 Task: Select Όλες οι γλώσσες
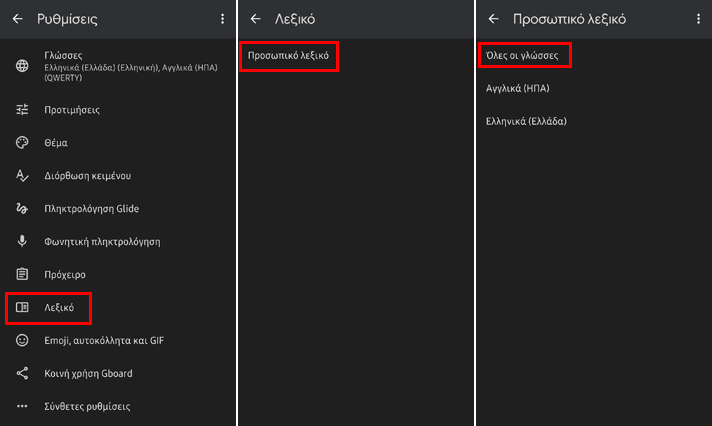(x=522, y=55)
